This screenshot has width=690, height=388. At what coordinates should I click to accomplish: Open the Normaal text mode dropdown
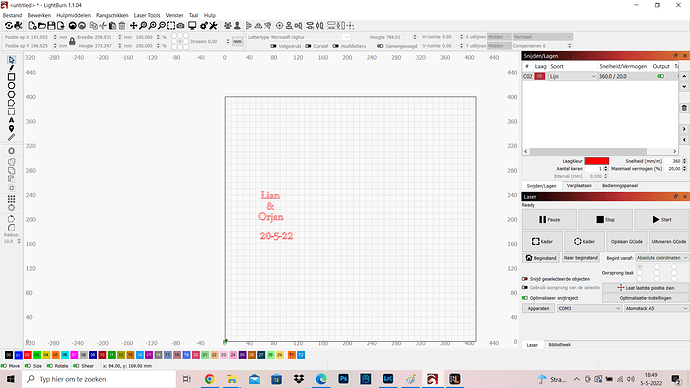tap(543, 37)
